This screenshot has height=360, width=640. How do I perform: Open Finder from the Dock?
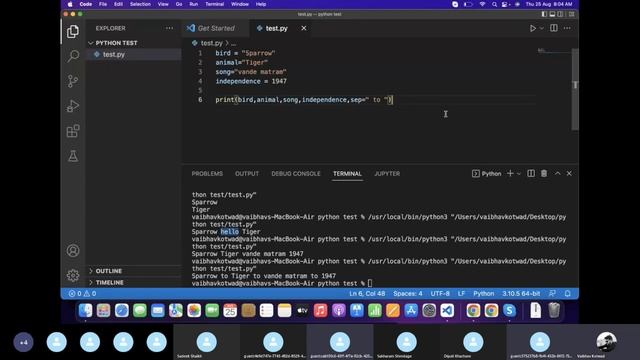[85, 311]
